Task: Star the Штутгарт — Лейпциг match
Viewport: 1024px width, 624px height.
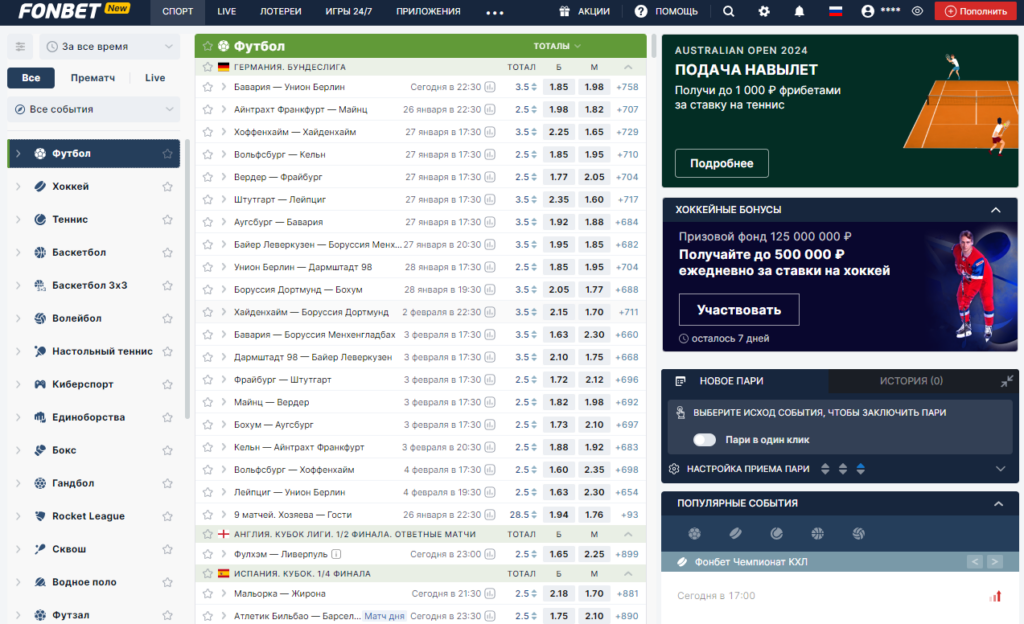Action: pyautogui.click(x=208, y=200)
